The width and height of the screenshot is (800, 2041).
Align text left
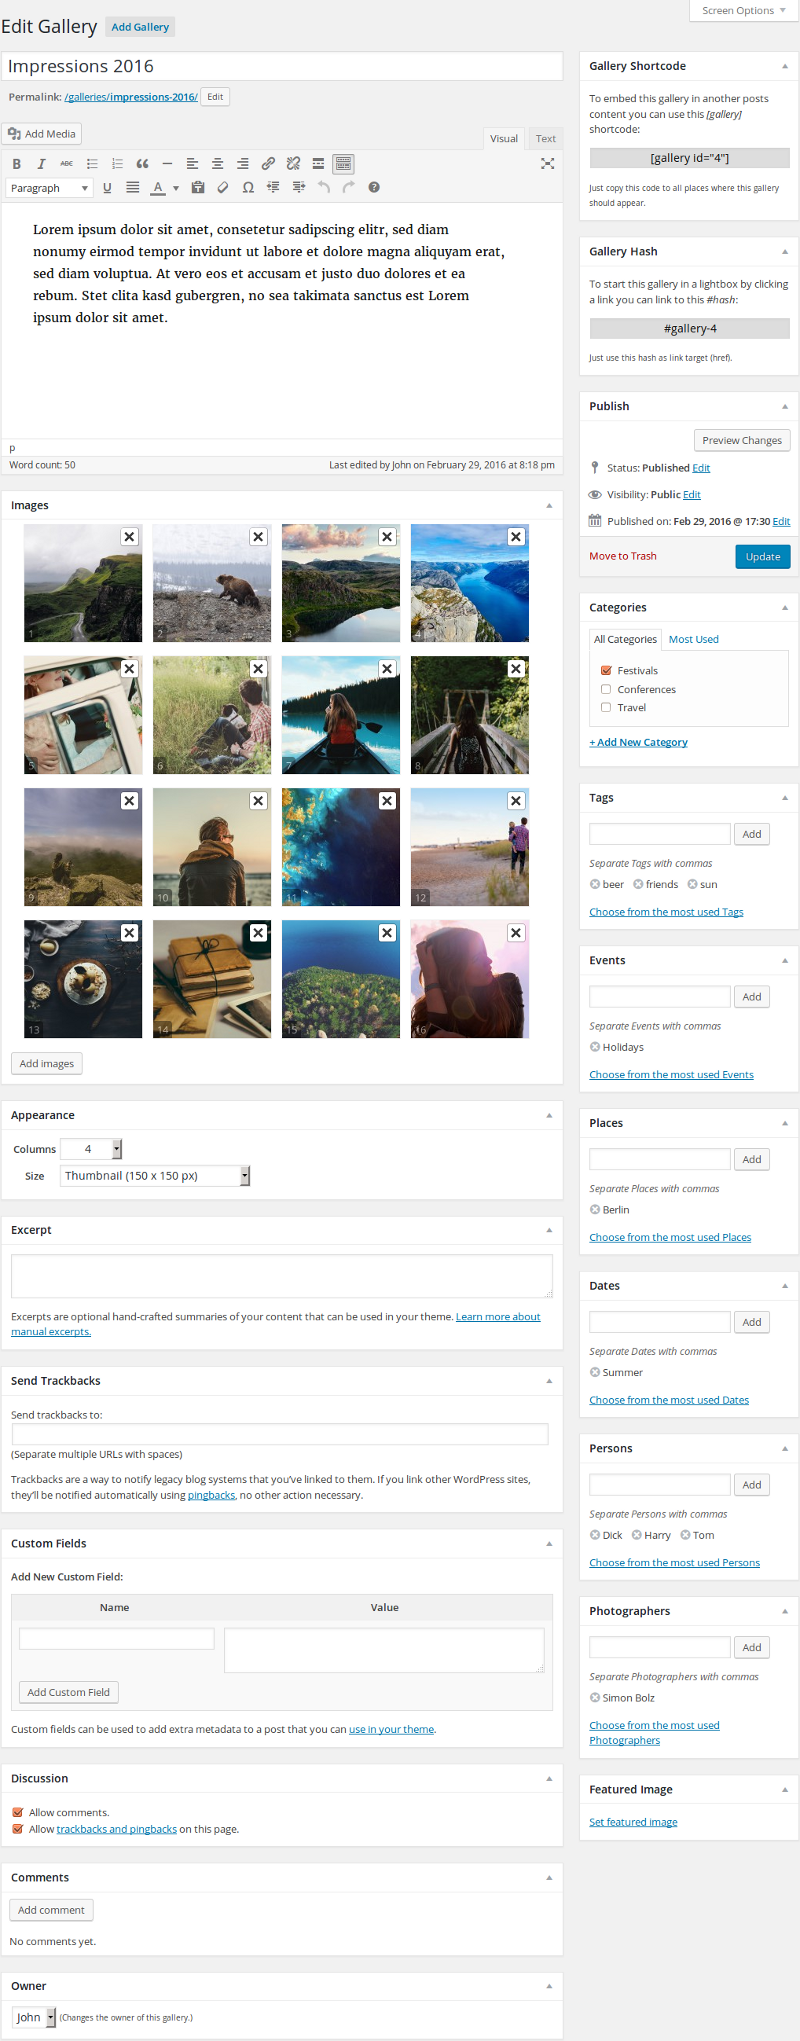[x=192, y=164]
